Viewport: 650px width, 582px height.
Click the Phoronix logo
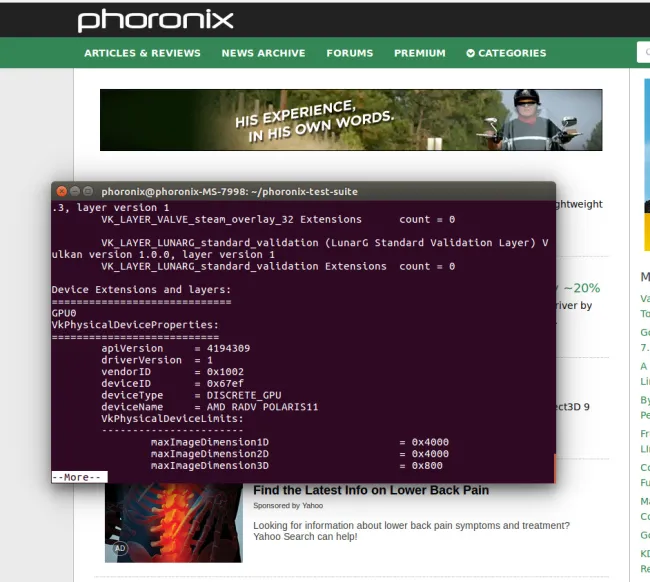point(155,20)
